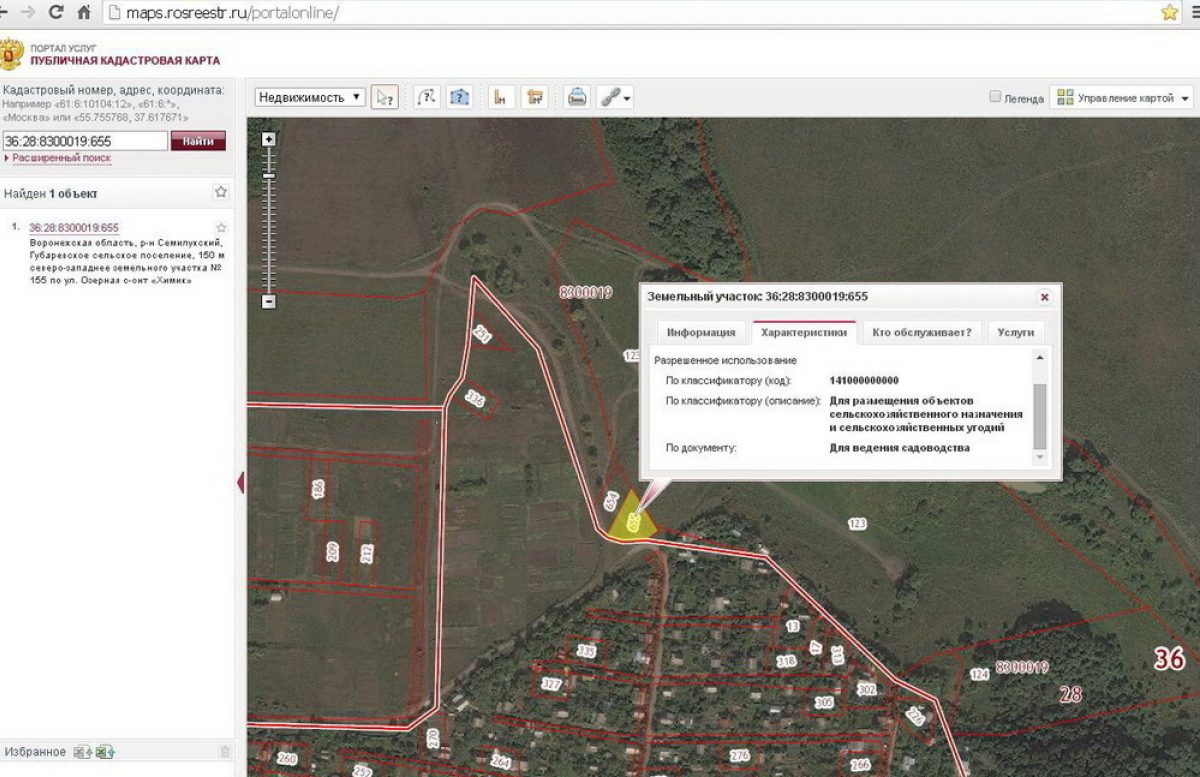Collapse the left sidebar panel arrow
The width and height of the screenshot is (1200, 777).
(x=241, y=484)
